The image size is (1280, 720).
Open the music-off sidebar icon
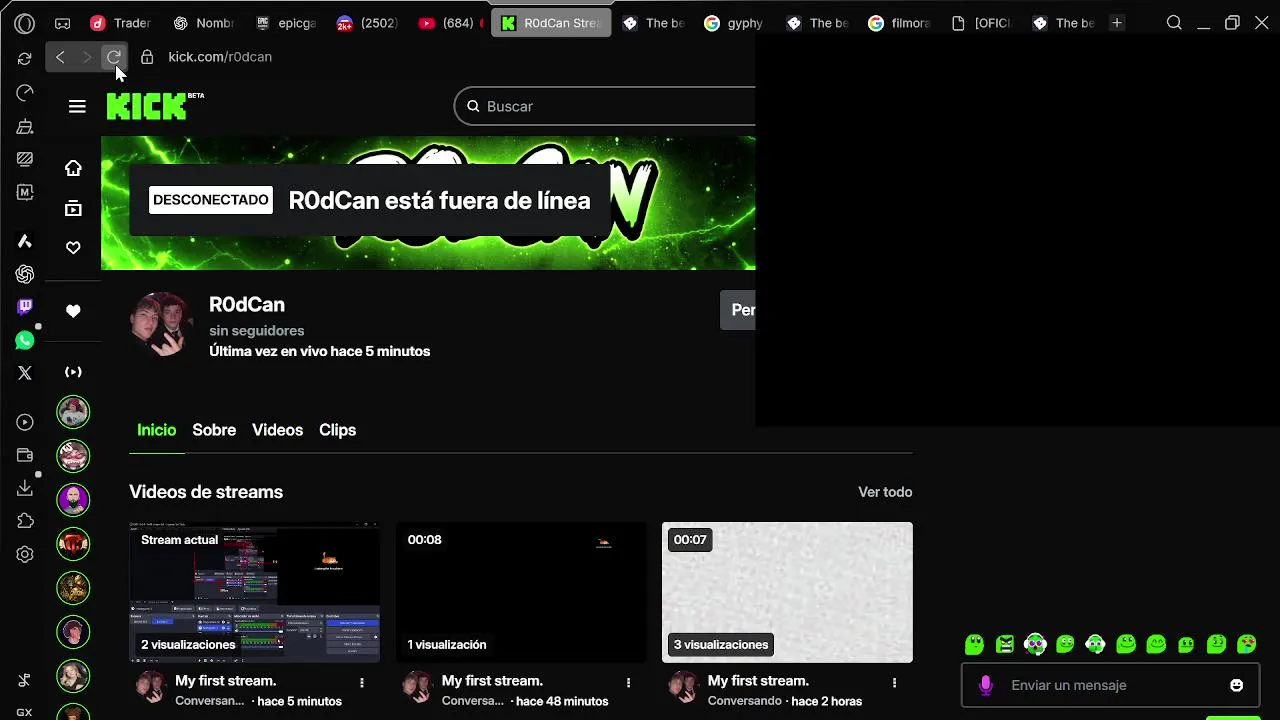[x=25, y=681]
